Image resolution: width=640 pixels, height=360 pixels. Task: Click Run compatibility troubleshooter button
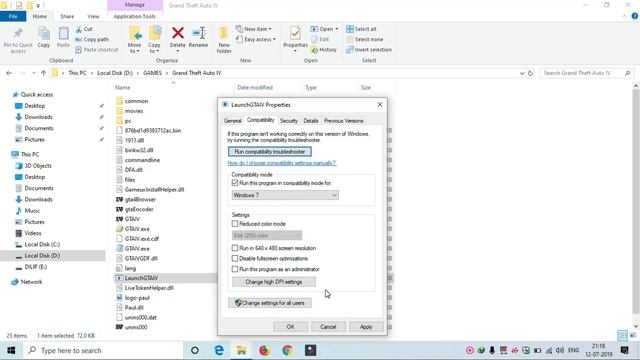tap(270, 152)
